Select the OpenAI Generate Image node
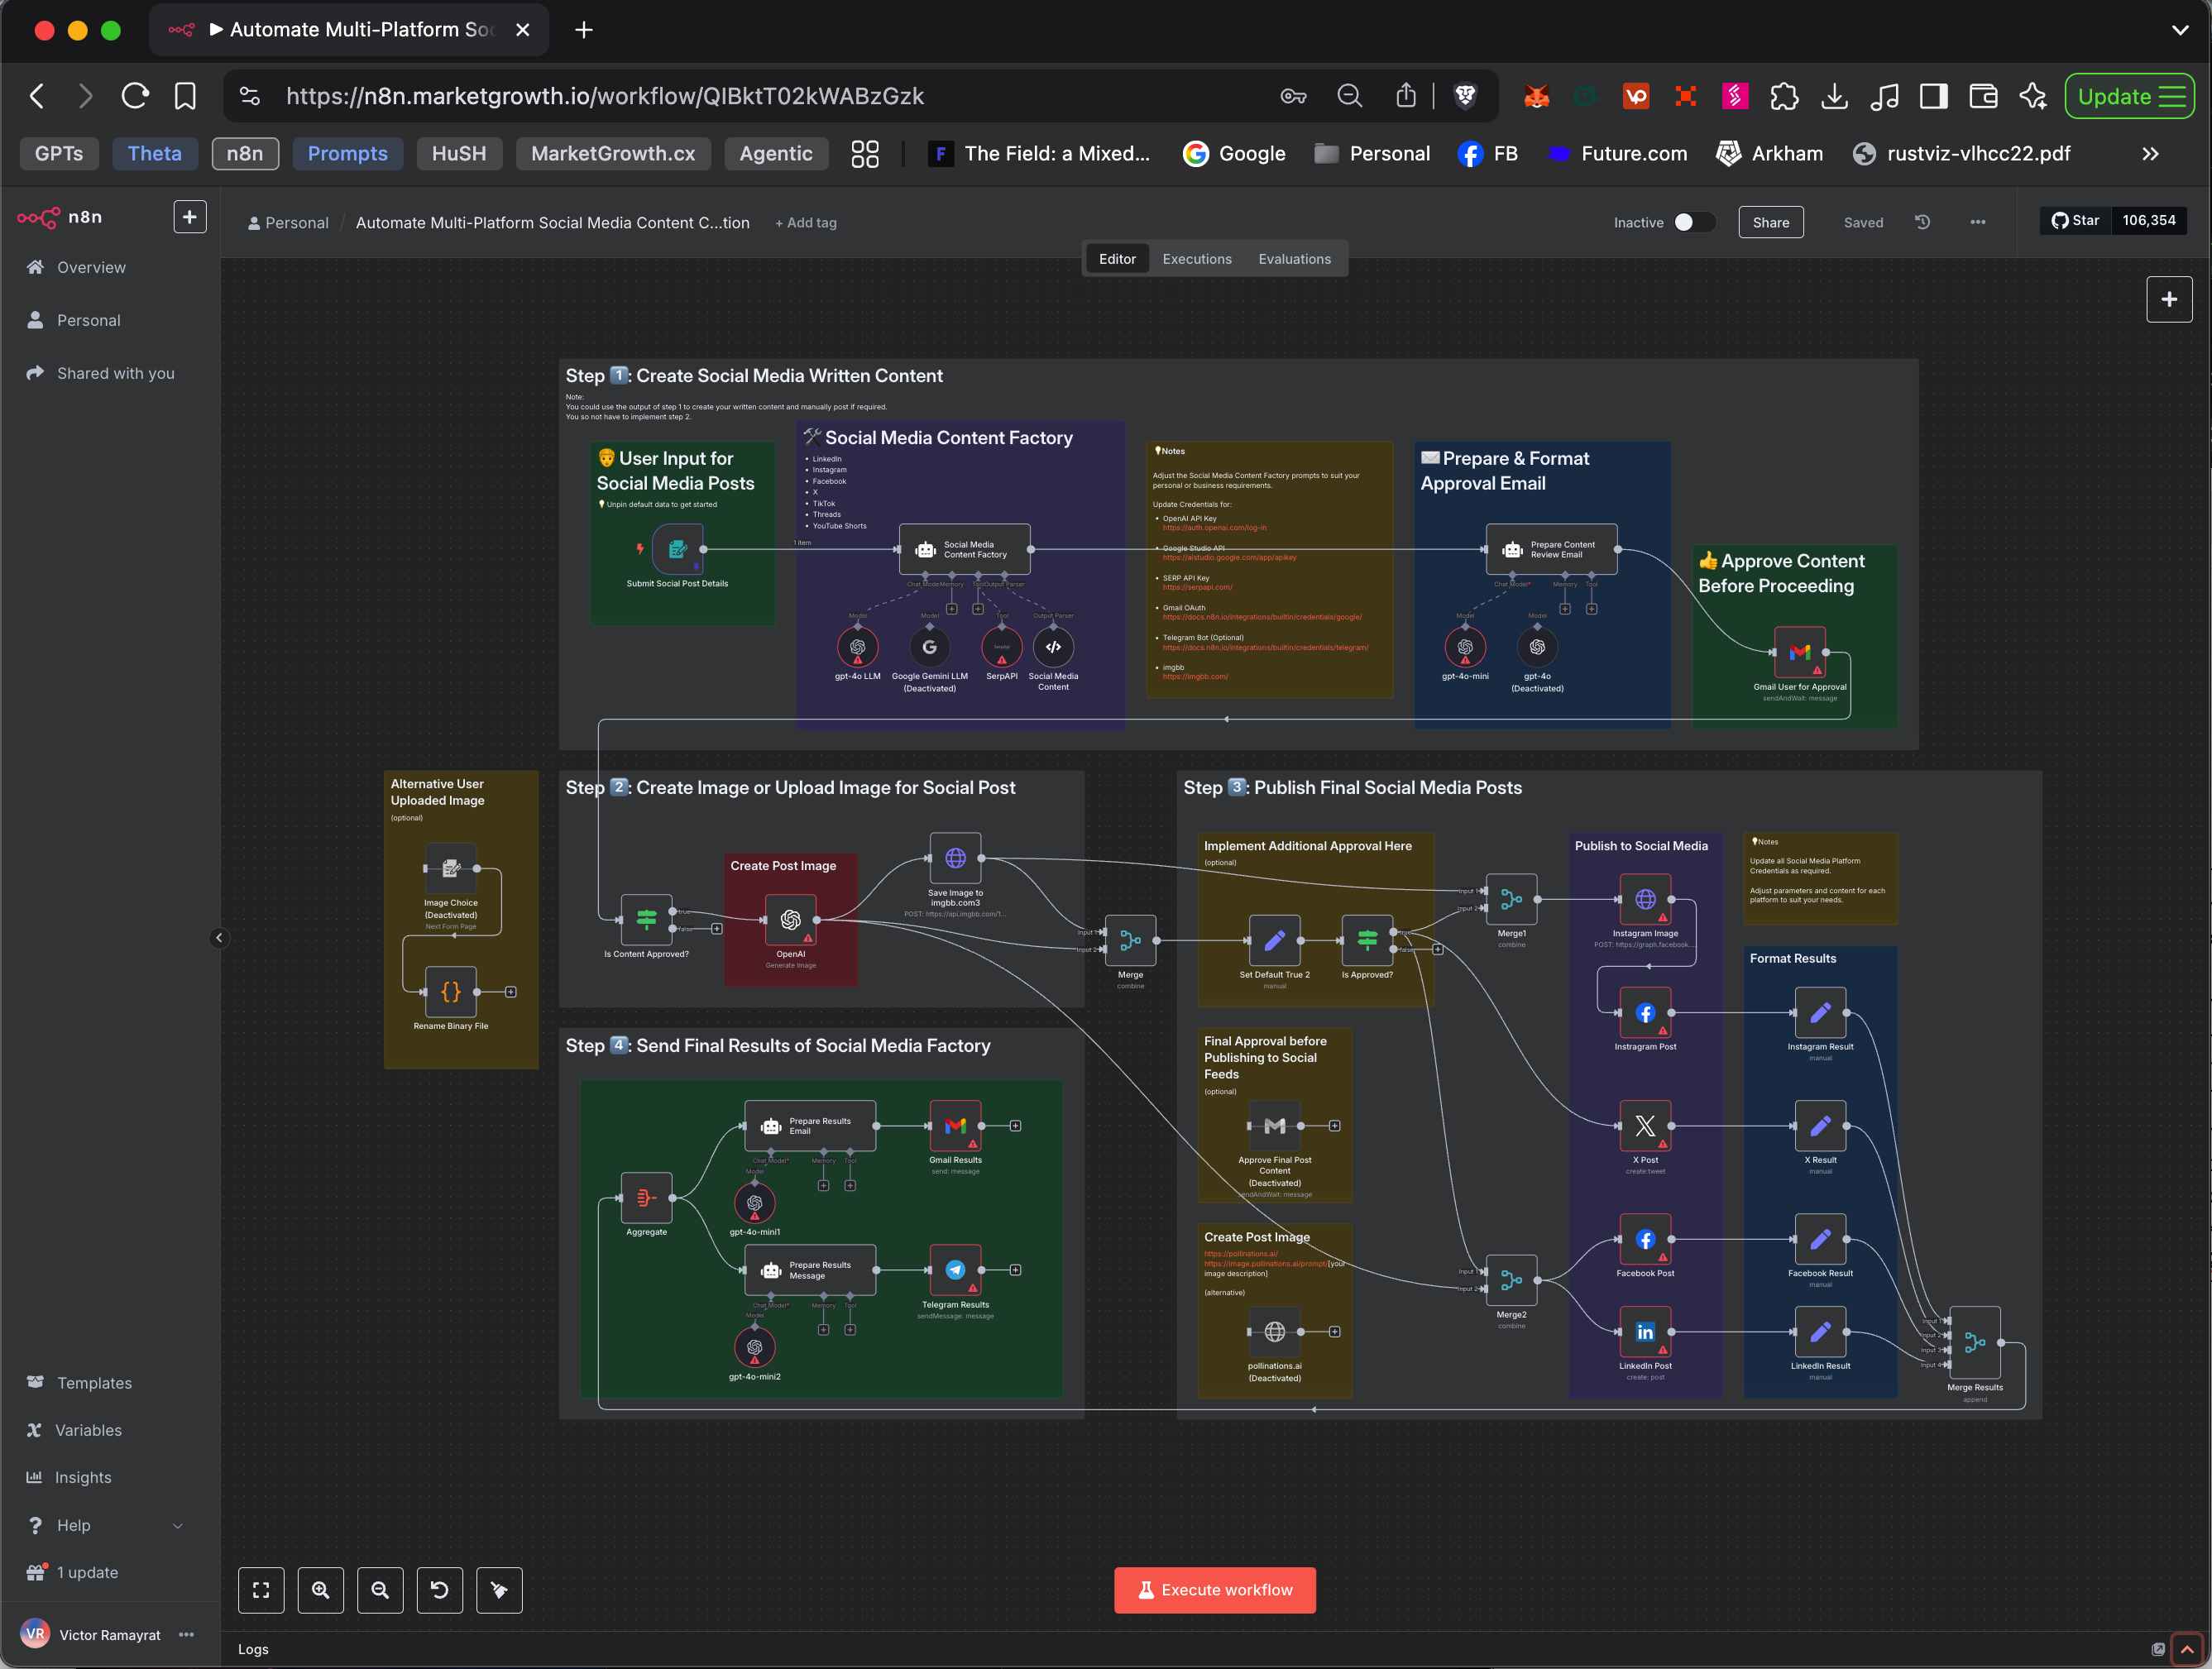The image size is (2212, 1669). point(790,919)
